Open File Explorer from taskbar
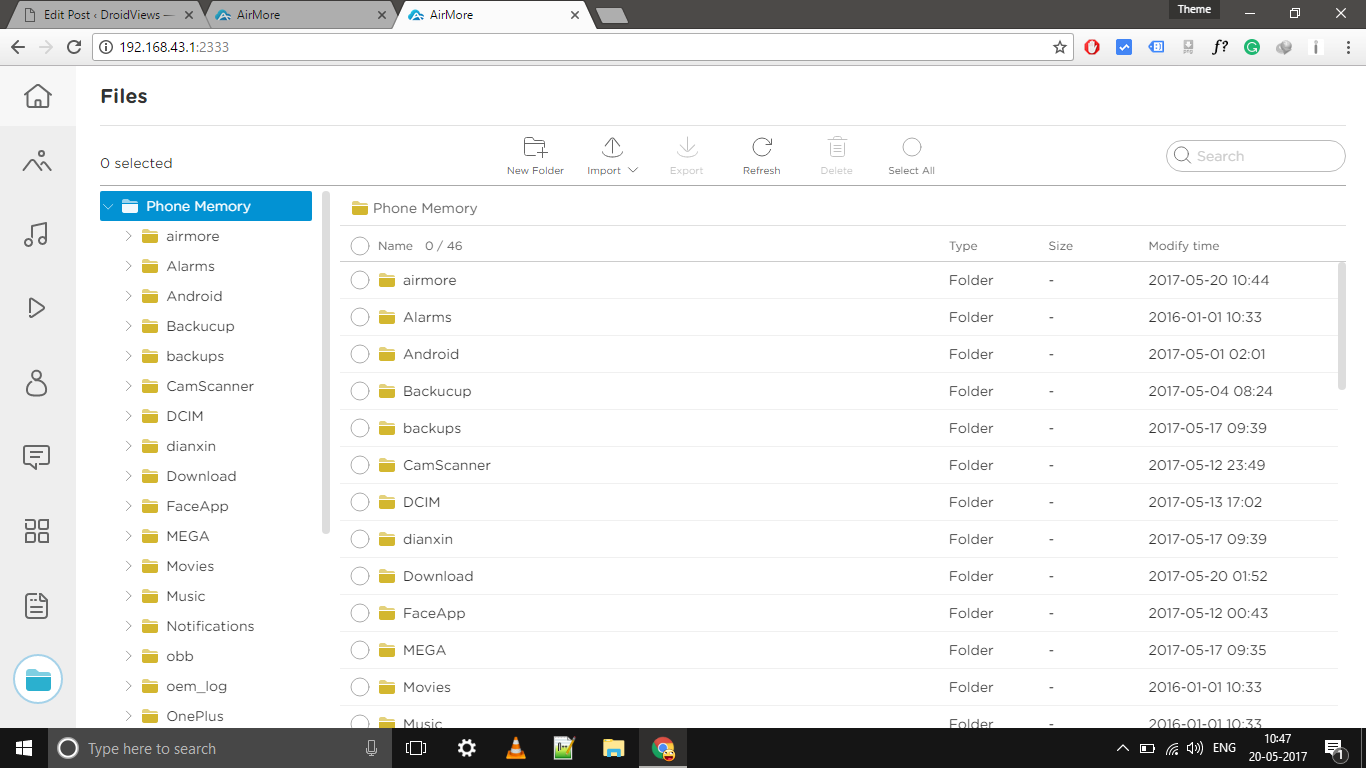Screen dimensions: 1366x768 613,748
